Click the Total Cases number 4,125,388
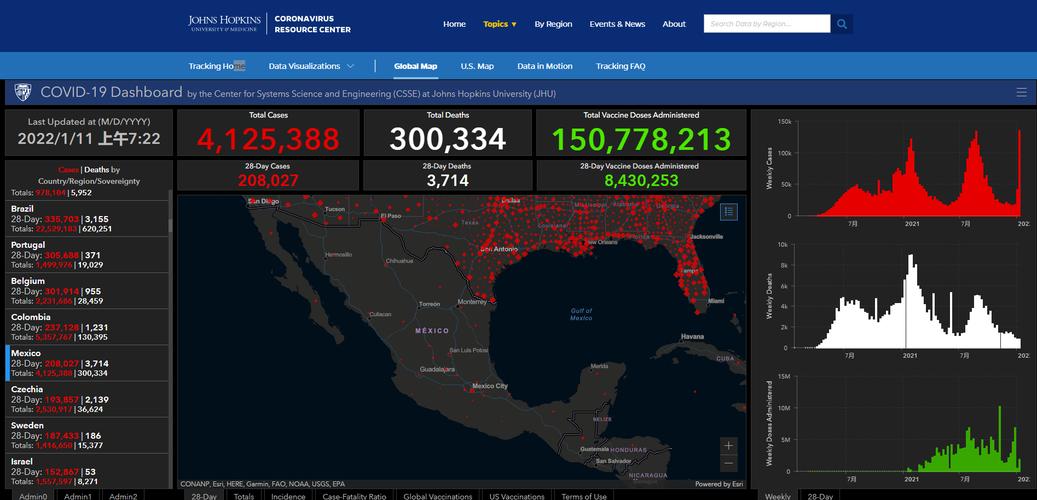This screenshot has width=1037, height=500. pyautogui.click(x=269, y=139)
